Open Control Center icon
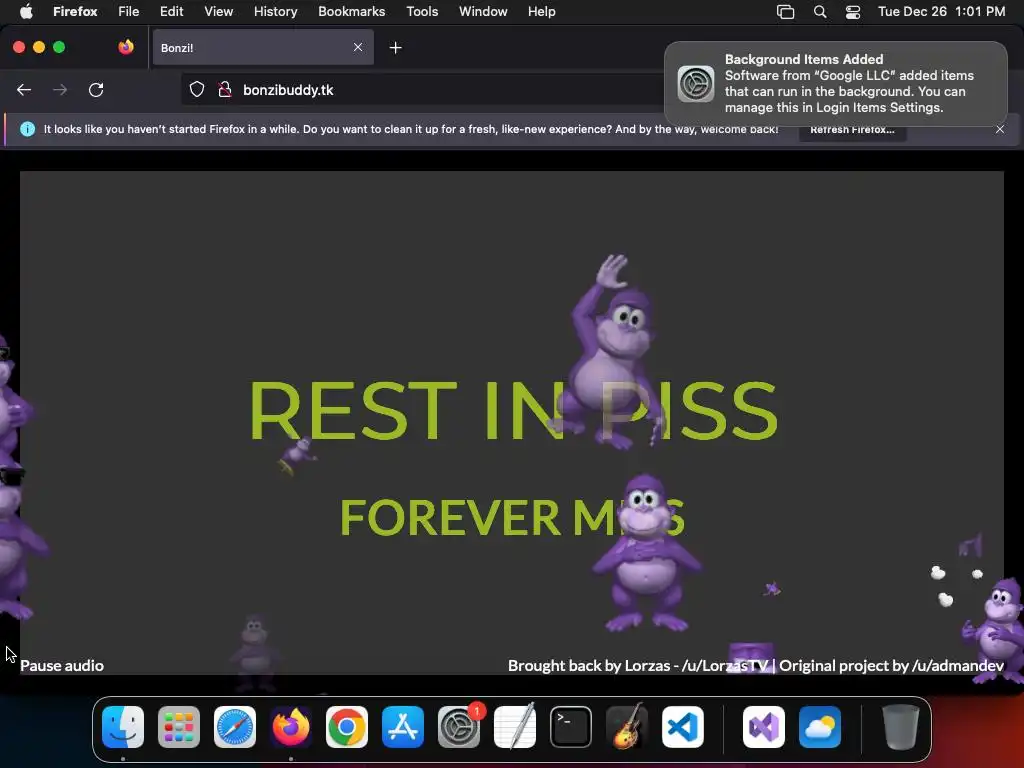Viewport: 1024px width, 768px height. pos(853,12)
